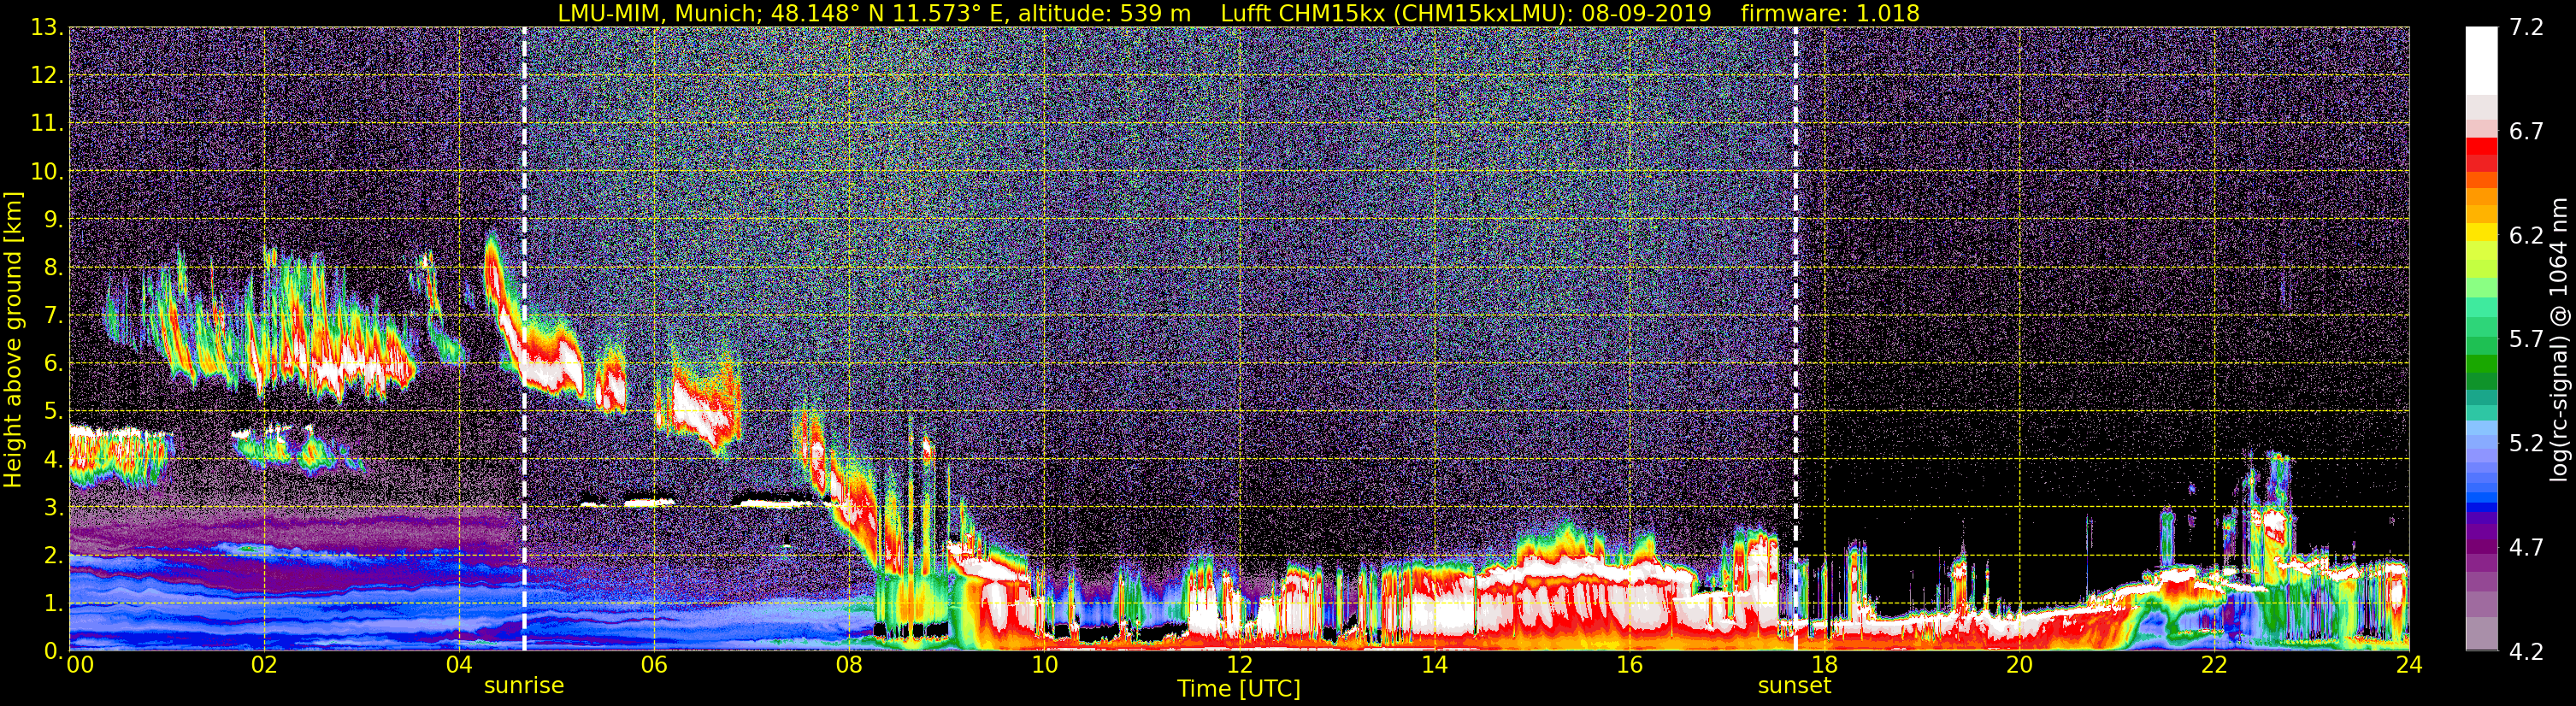Click the 6.7 colorbar tick value
This screenshot has width=2576, height=706.
pyautogui.click(x=2526, y=132)
